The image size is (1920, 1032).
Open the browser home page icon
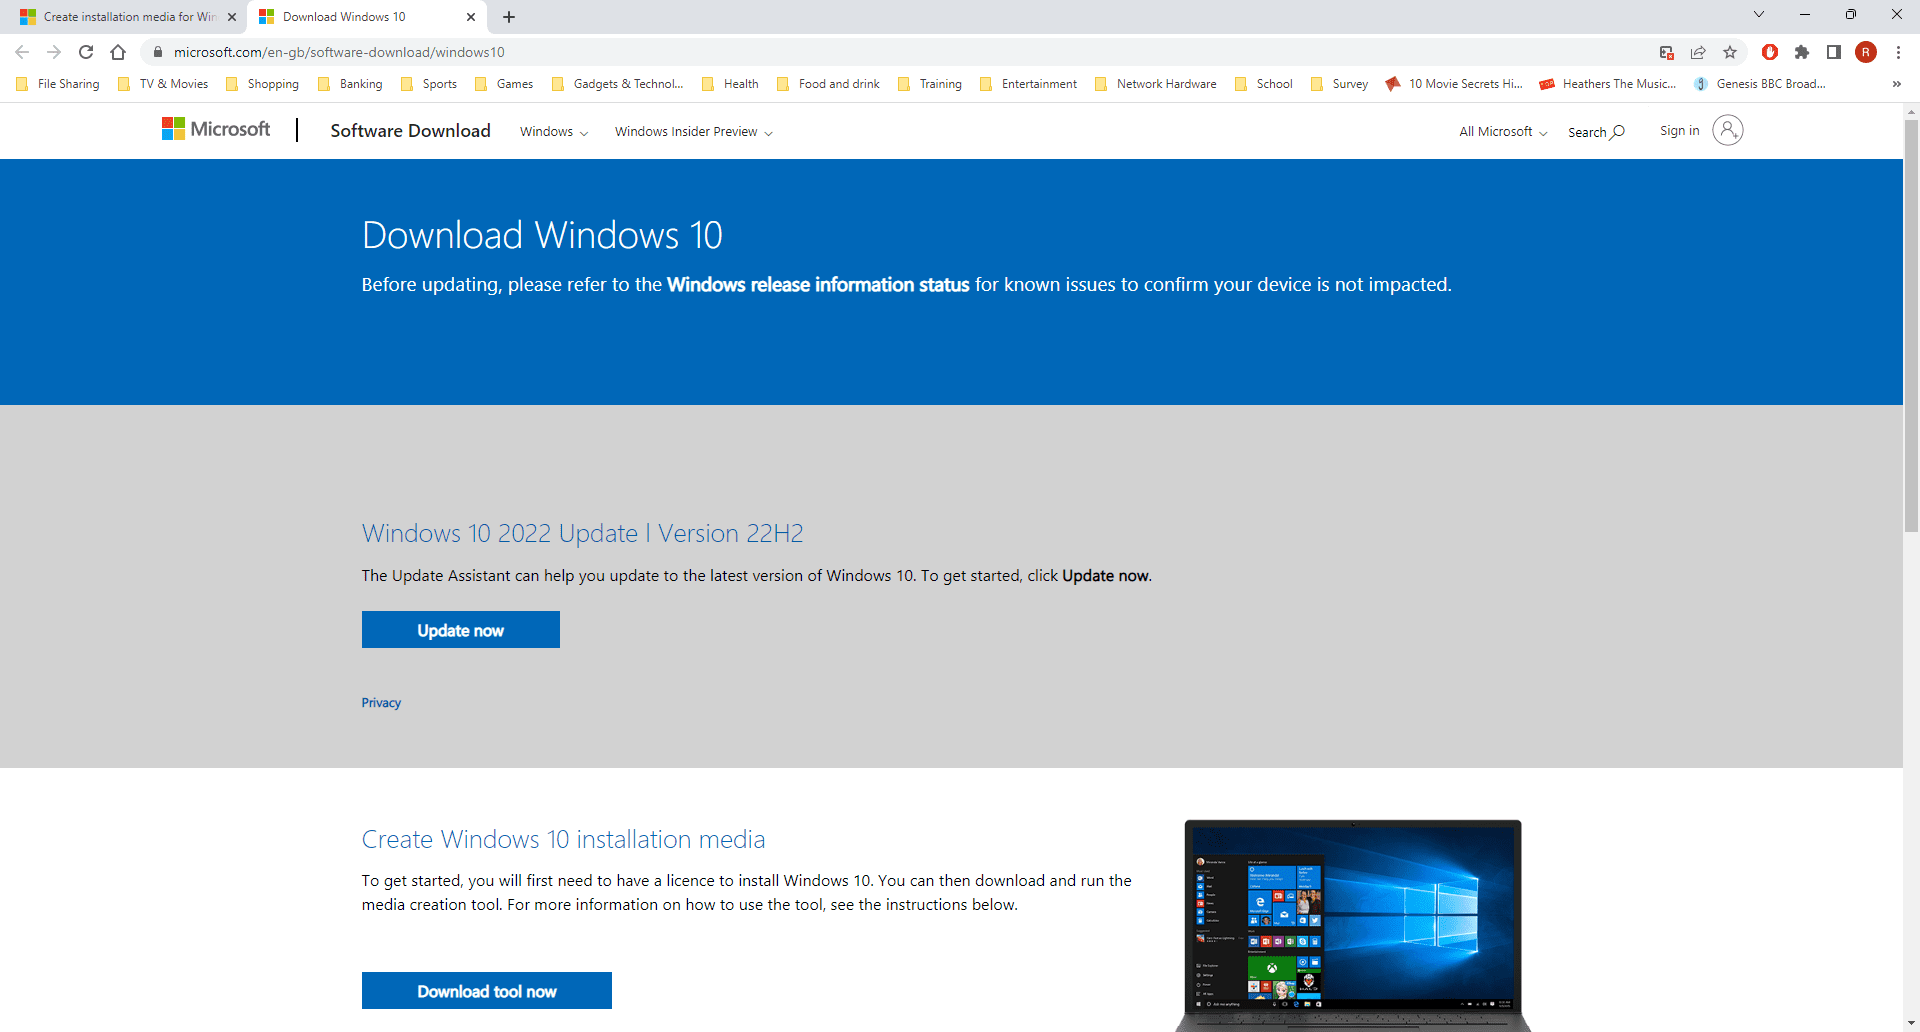(x=118, y=52)
